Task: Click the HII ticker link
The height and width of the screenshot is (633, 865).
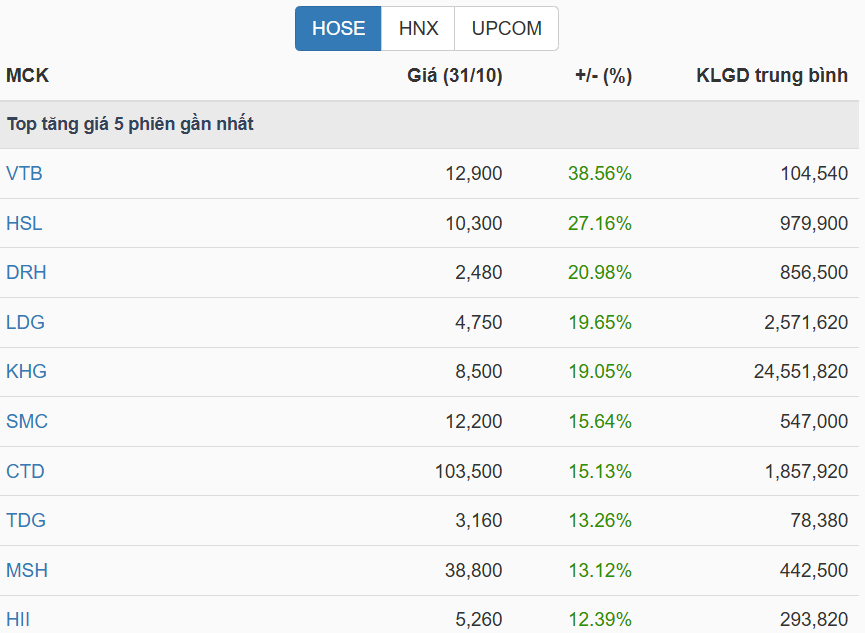Action: (x=18, y=619)
